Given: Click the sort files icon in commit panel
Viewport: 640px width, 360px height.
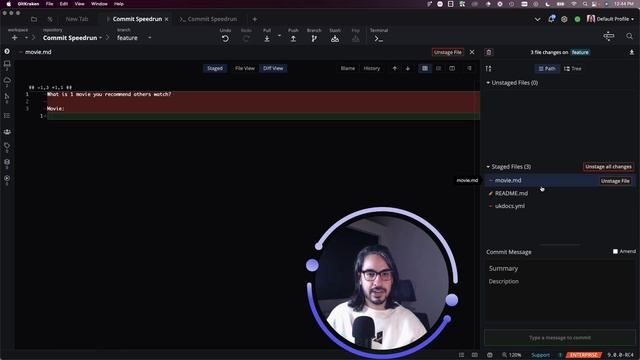Looking at the screenshot, I should (x=488, y=69).
